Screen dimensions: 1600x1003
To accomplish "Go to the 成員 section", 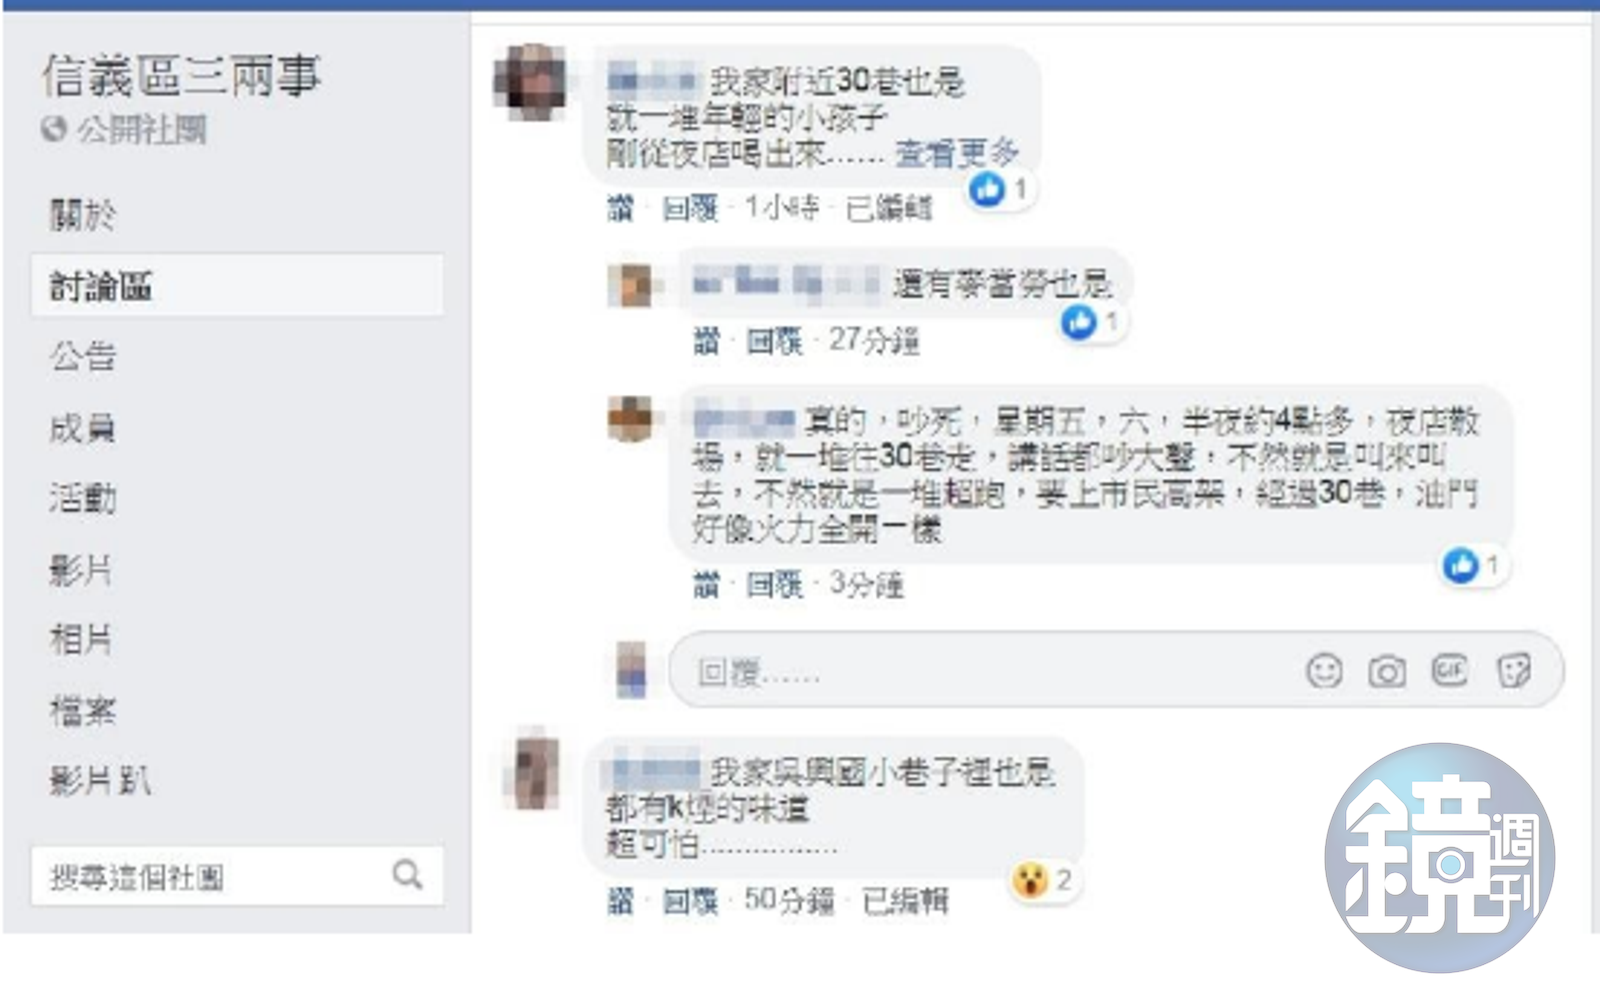I will pos(83,428).
